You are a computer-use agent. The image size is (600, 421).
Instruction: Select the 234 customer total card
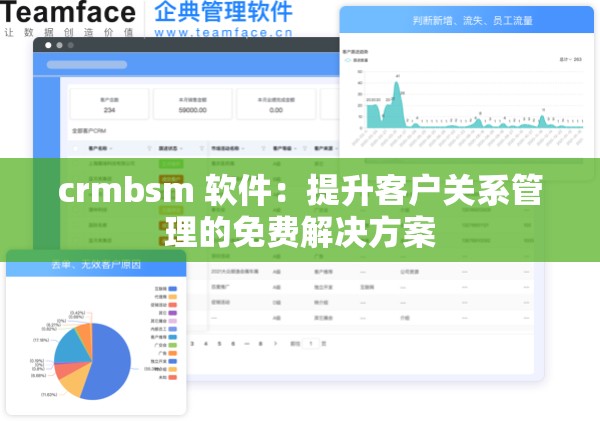(109, 104)
